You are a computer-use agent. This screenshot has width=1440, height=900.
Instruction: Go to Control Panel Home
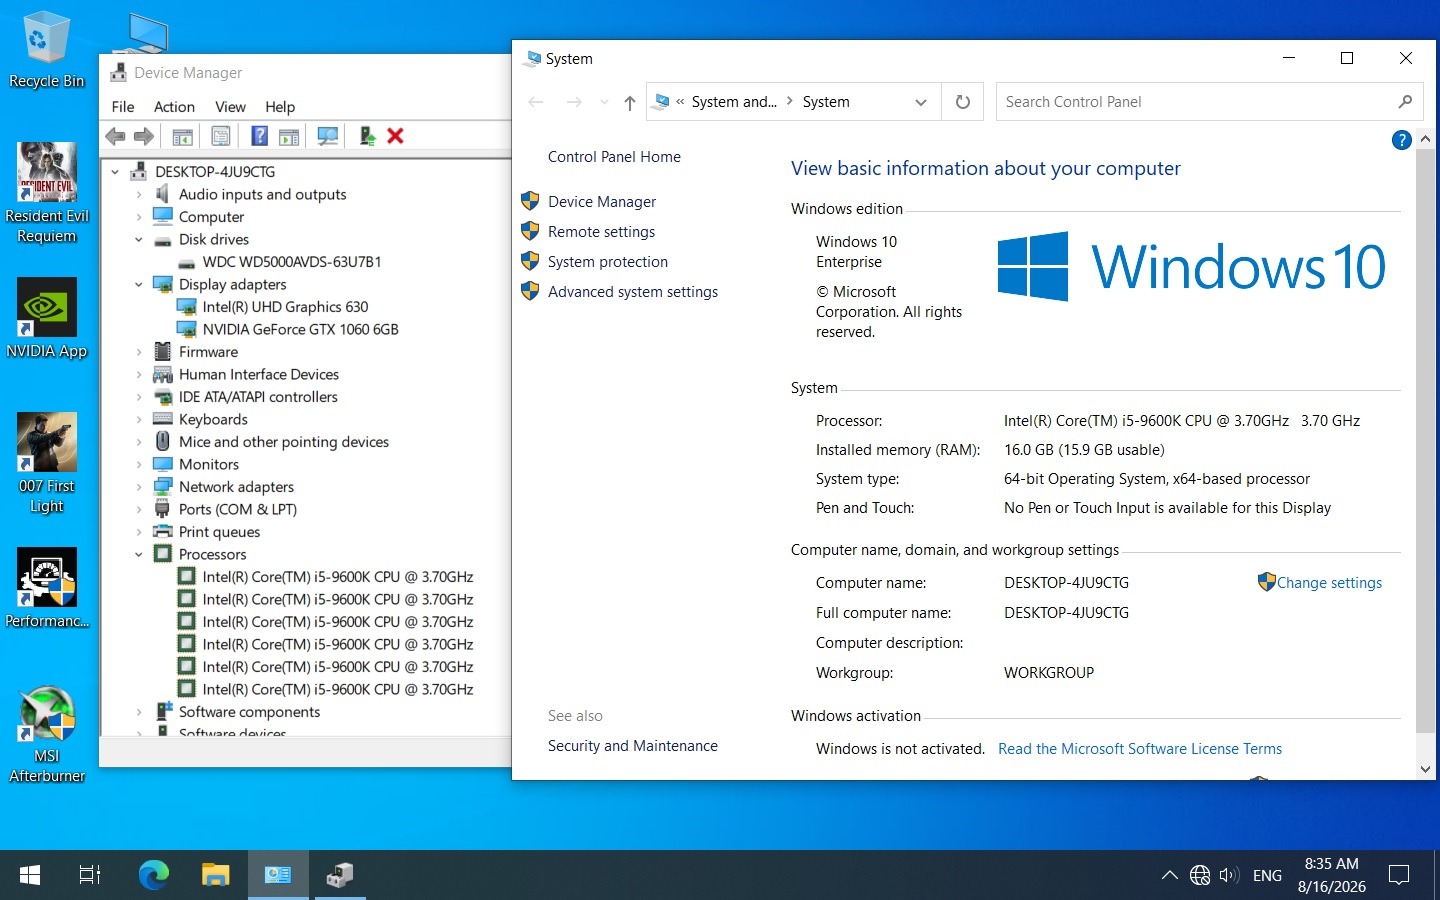point(614,157)
